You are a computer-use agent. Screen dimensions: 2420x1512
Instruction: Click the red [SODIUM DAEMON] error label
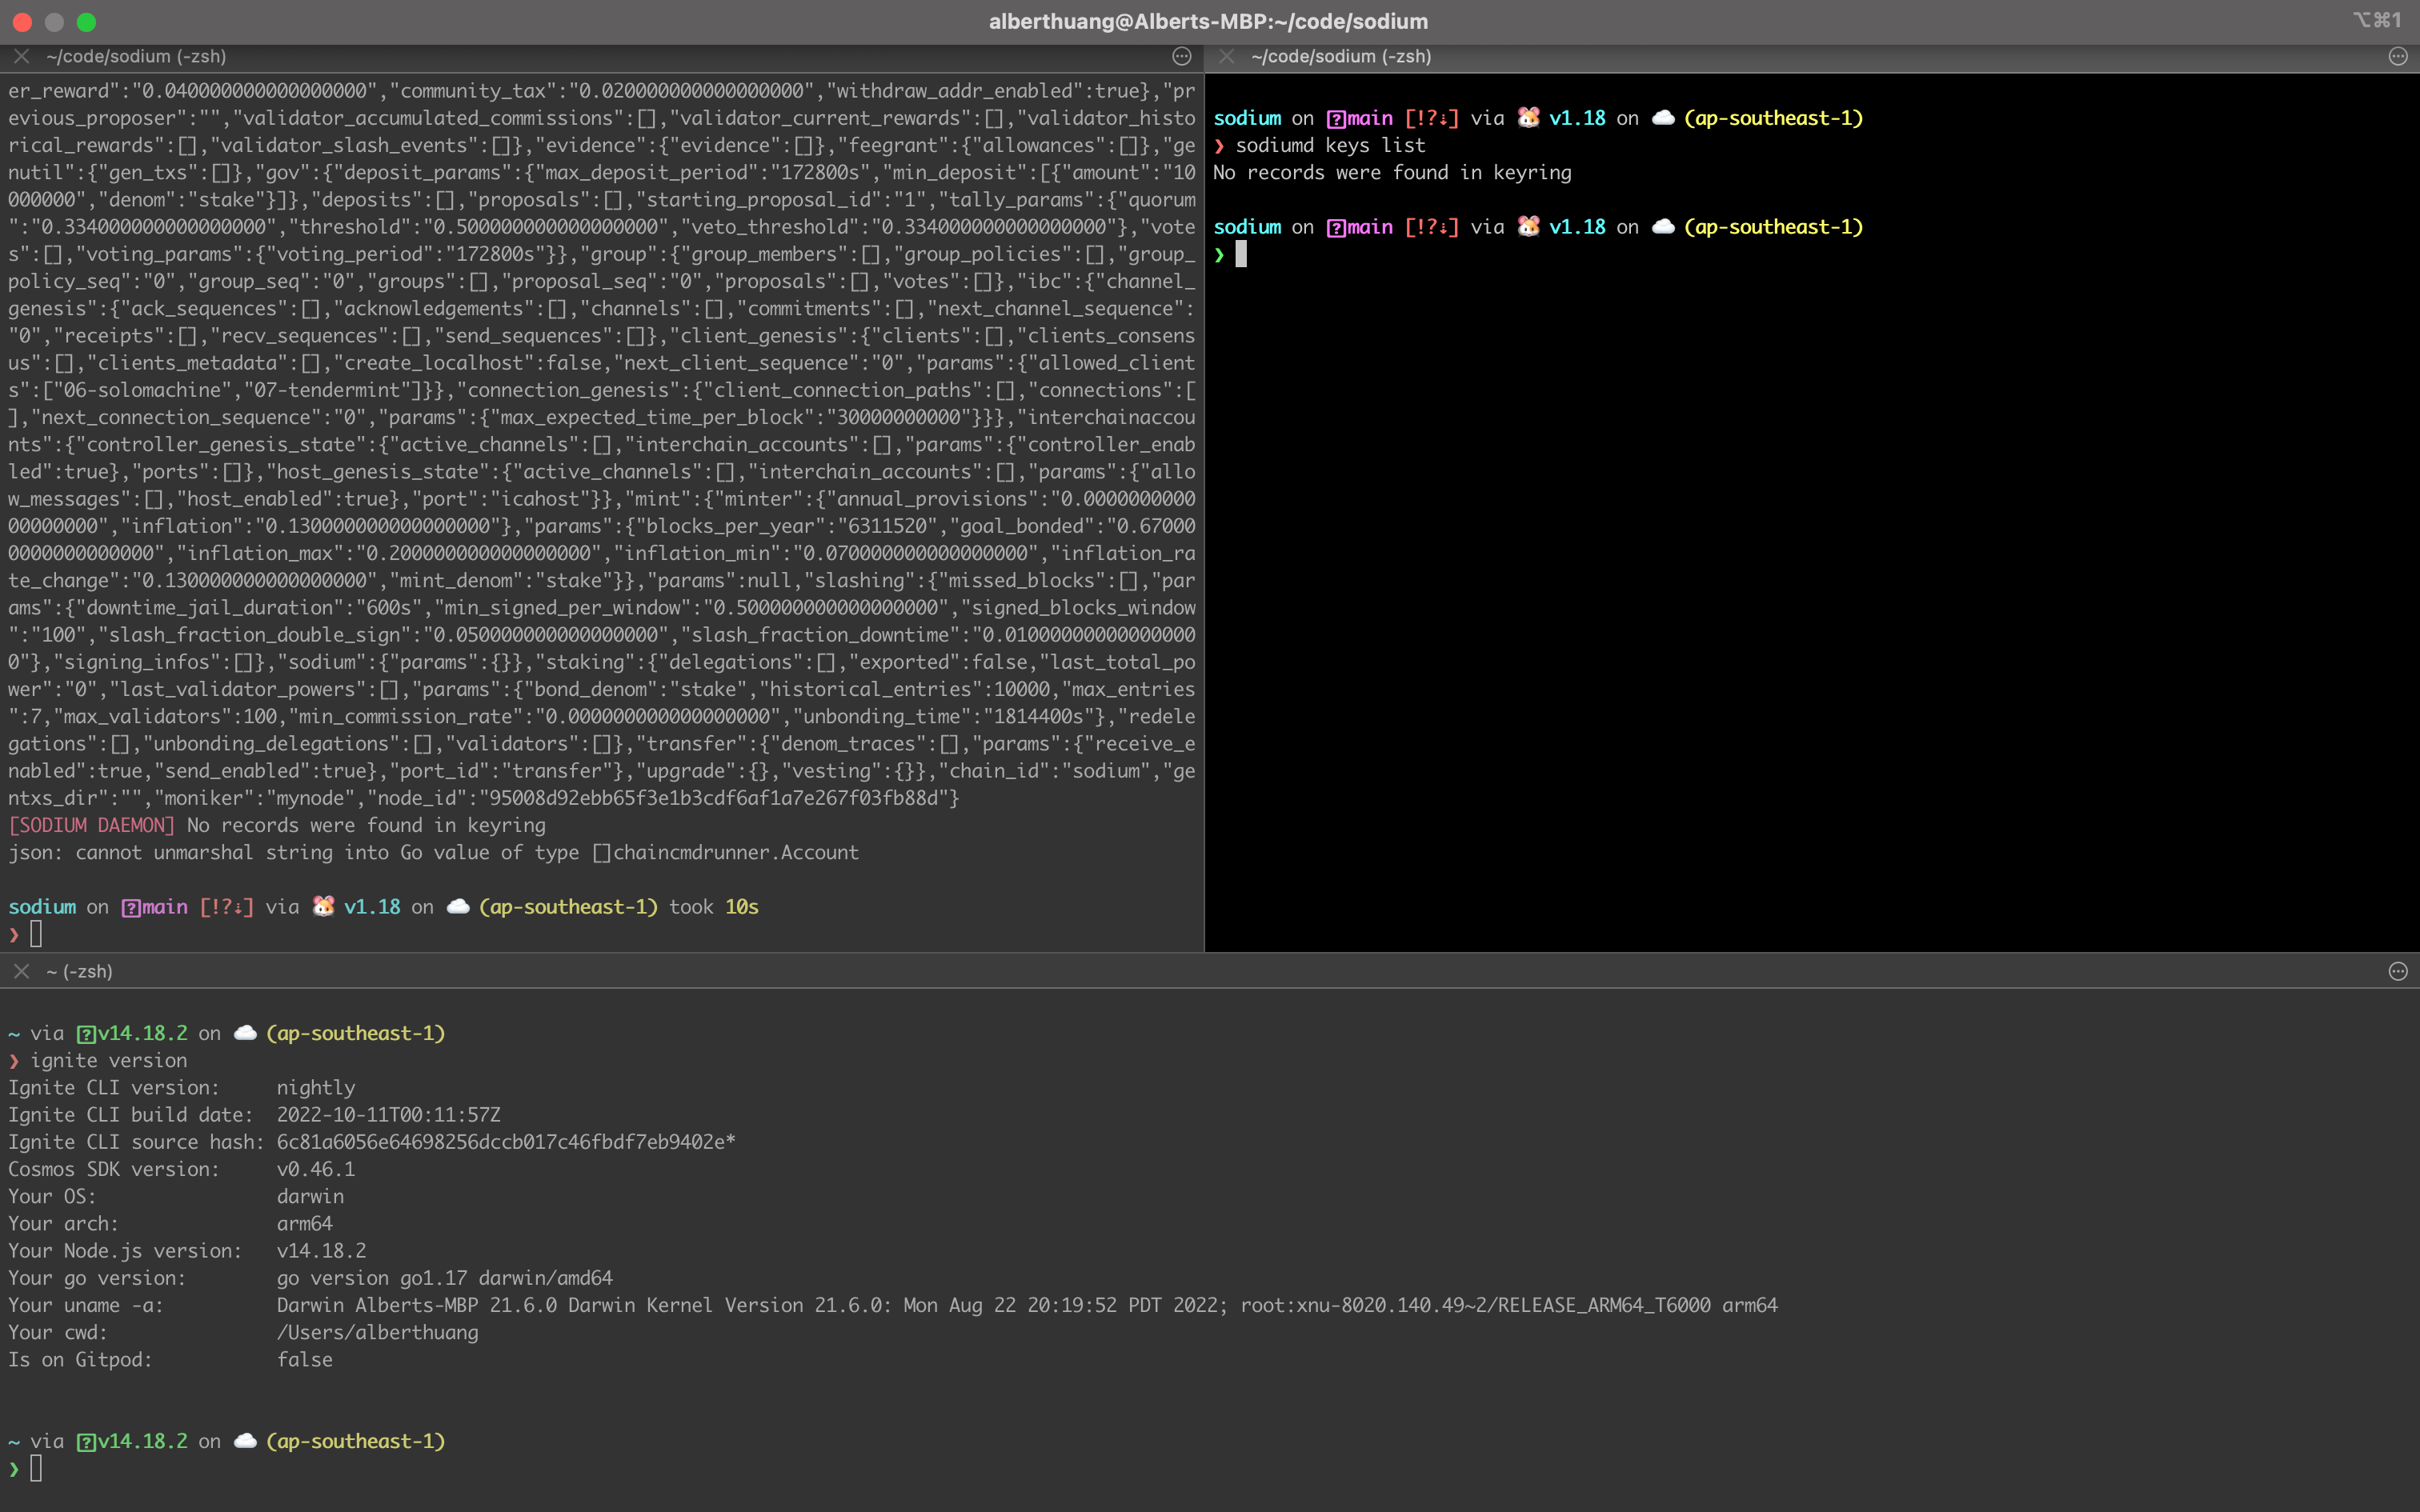(x=92, y=825)
